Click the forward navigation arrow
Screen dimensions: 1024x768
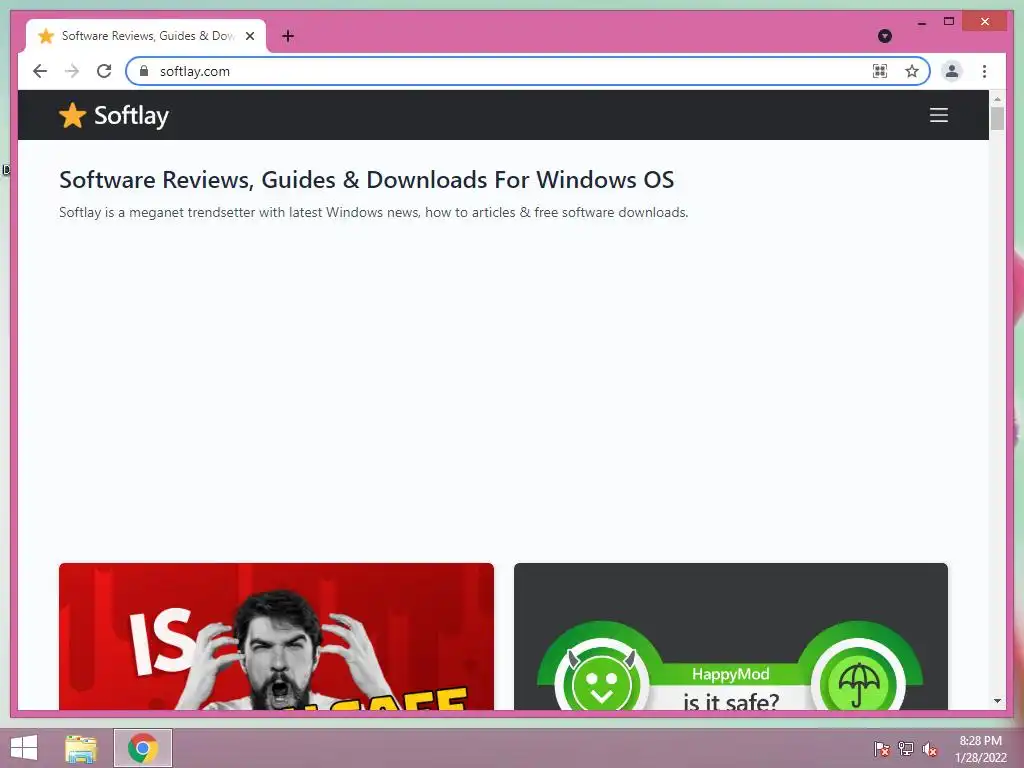(72, 71)
